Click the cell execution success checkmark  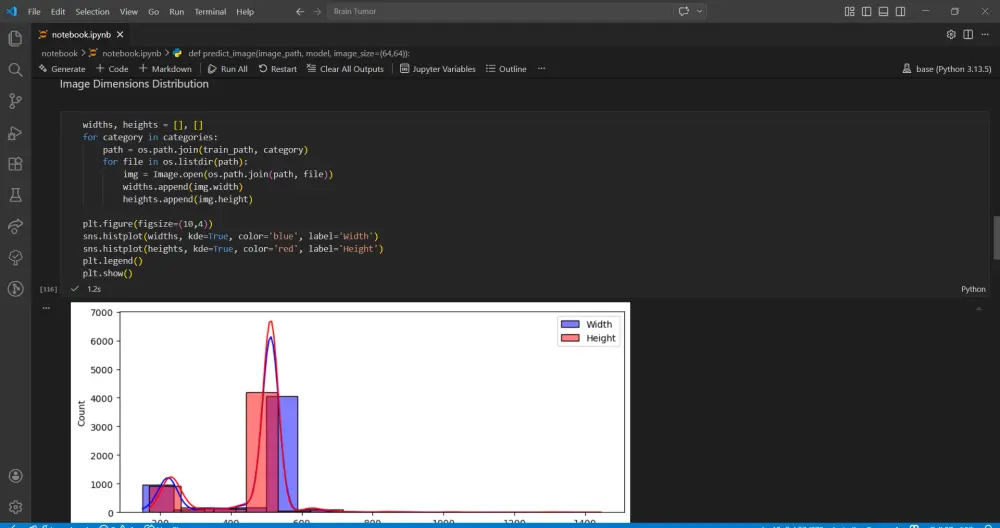(75, 289)
